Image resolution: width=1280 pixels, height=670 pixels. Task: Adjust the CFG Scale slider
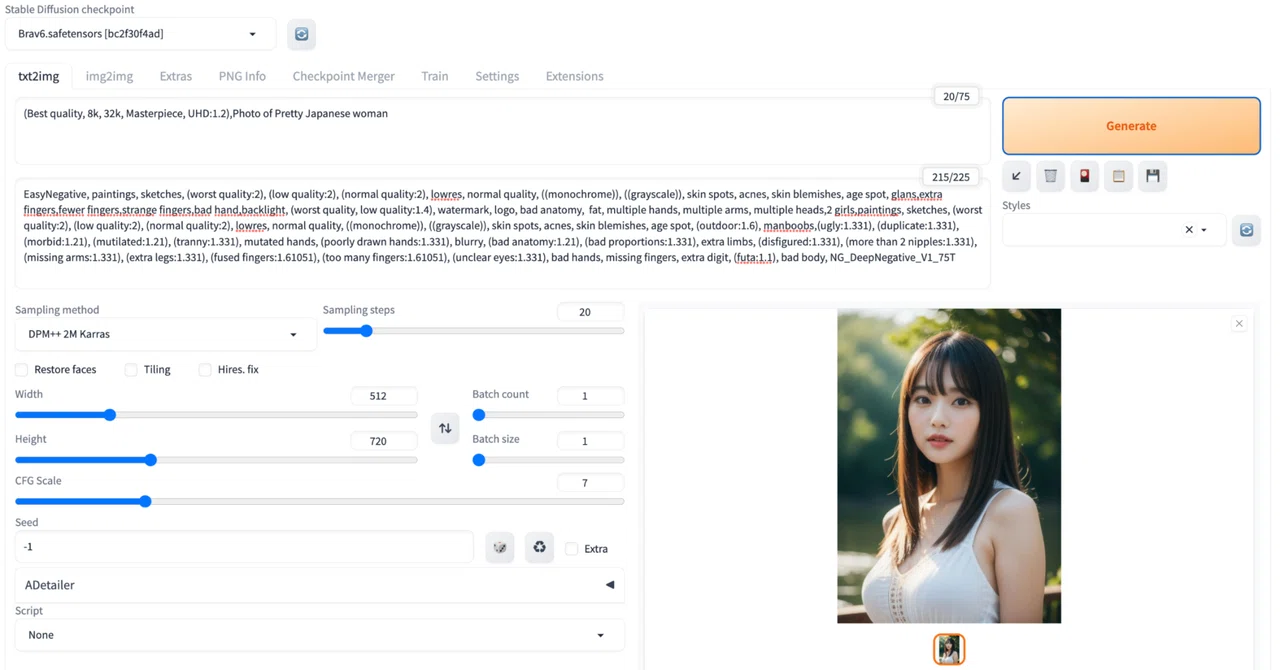[320, 501]
